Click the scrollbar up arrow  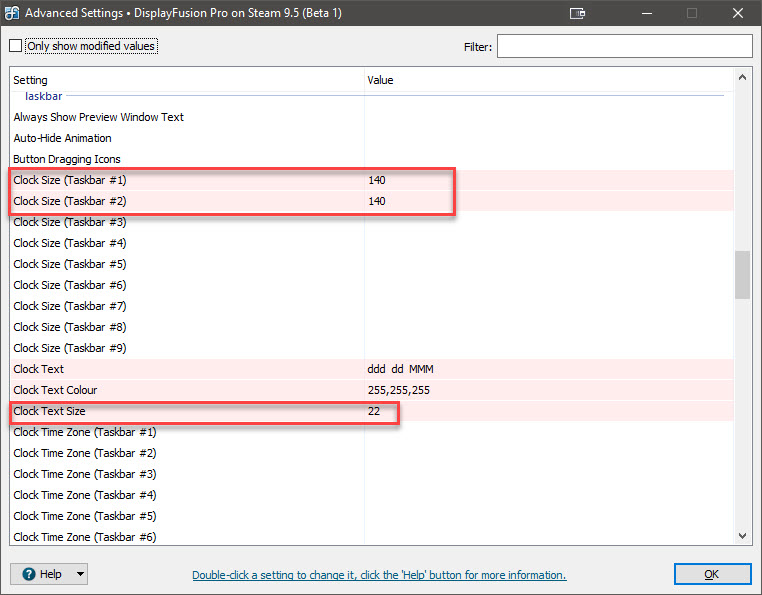[742, 78]
